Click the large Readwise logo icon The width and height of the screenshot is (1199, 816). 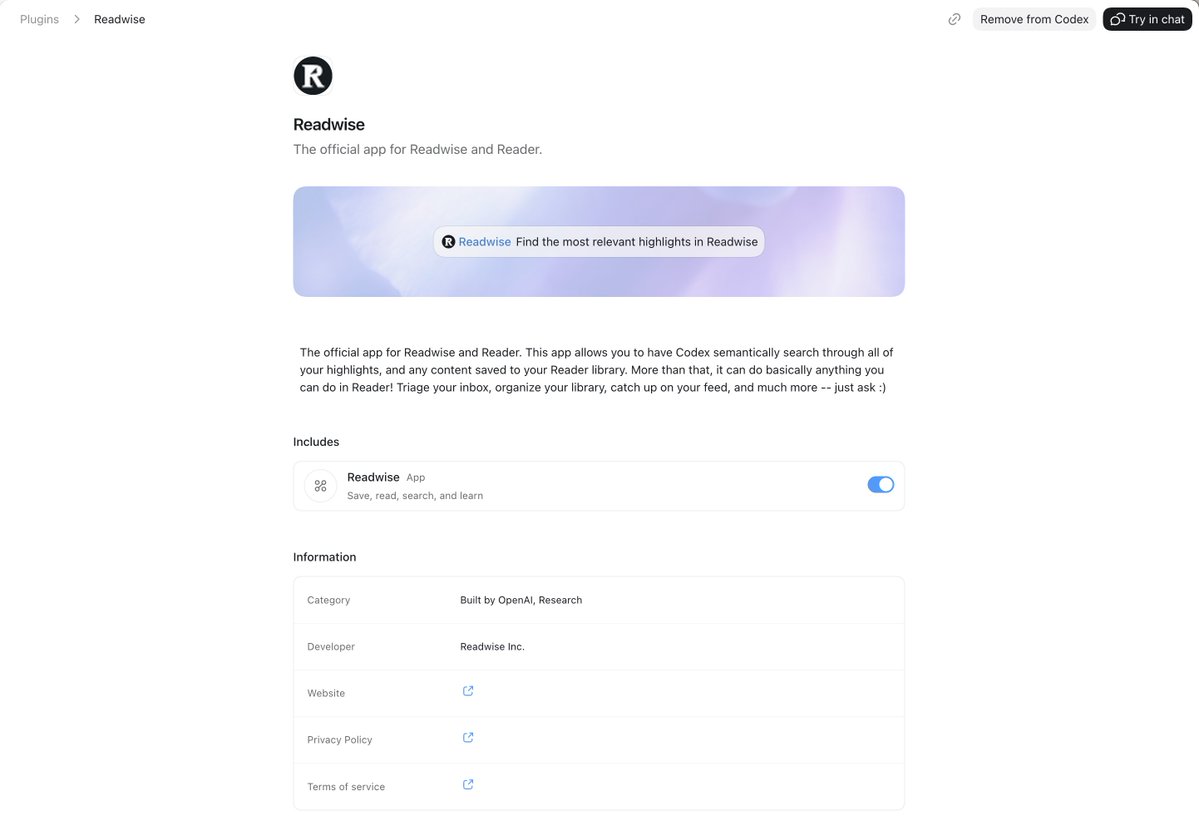coord(313,76)
